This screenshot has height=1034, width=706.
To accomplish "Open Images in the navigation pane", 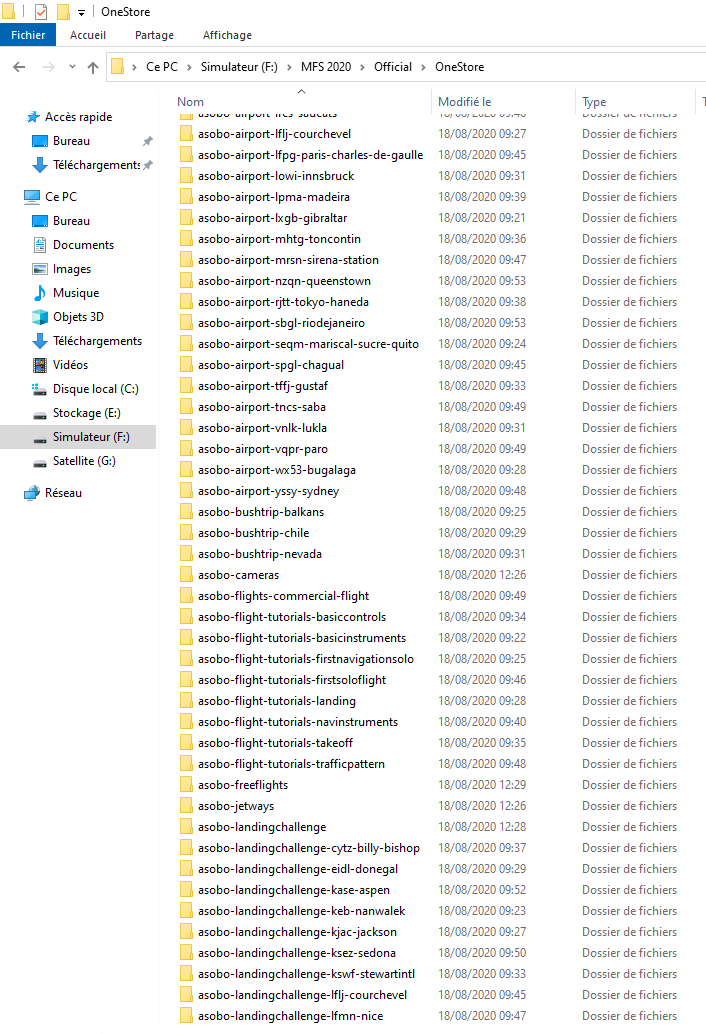I will pyautogui.click(x=72, y=269).
